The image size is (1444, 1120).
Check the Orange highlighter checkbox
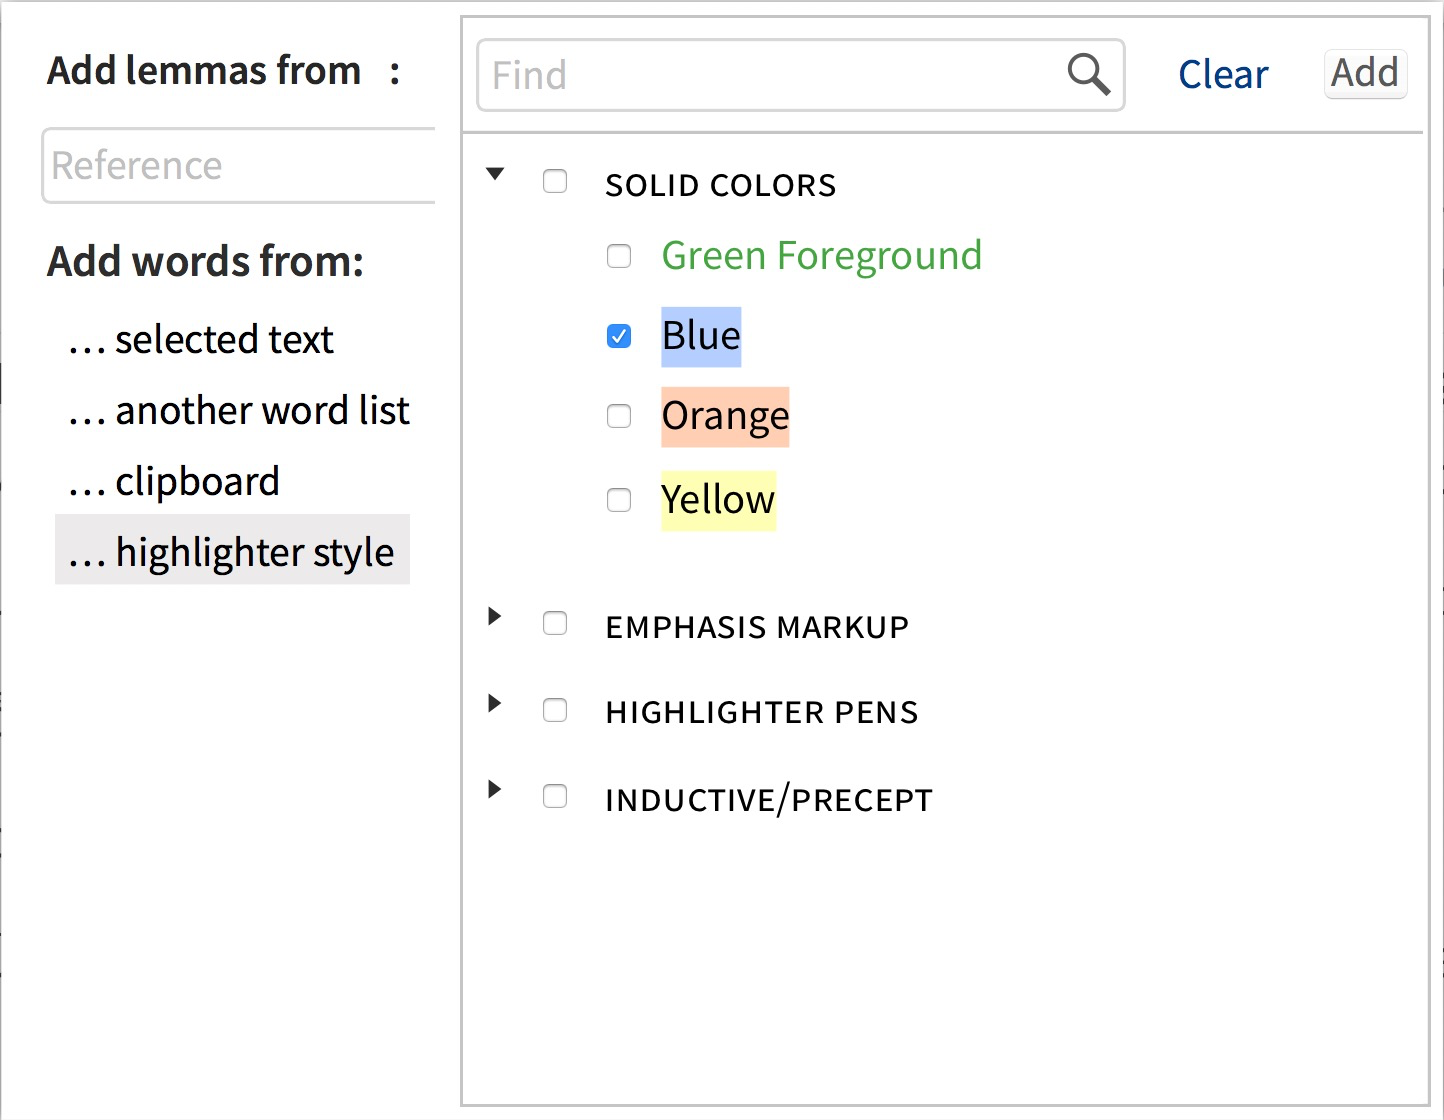(x=619, y=416)
